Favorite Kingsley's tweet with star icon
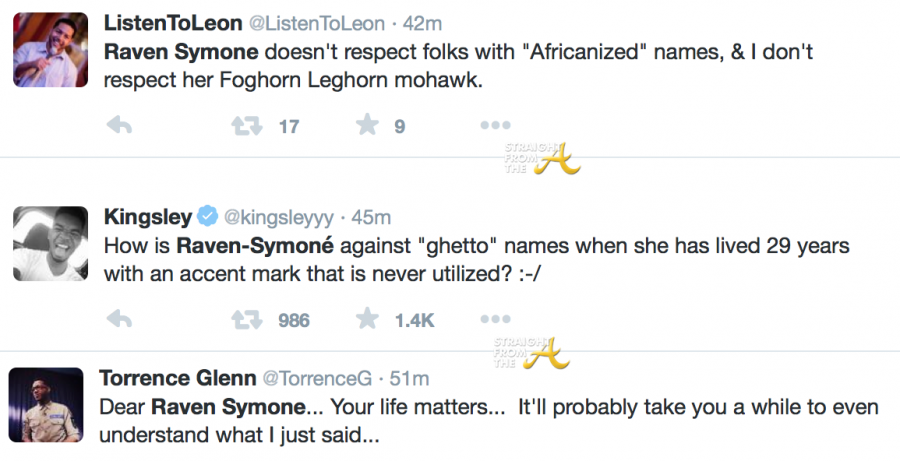 click(367, 319)
